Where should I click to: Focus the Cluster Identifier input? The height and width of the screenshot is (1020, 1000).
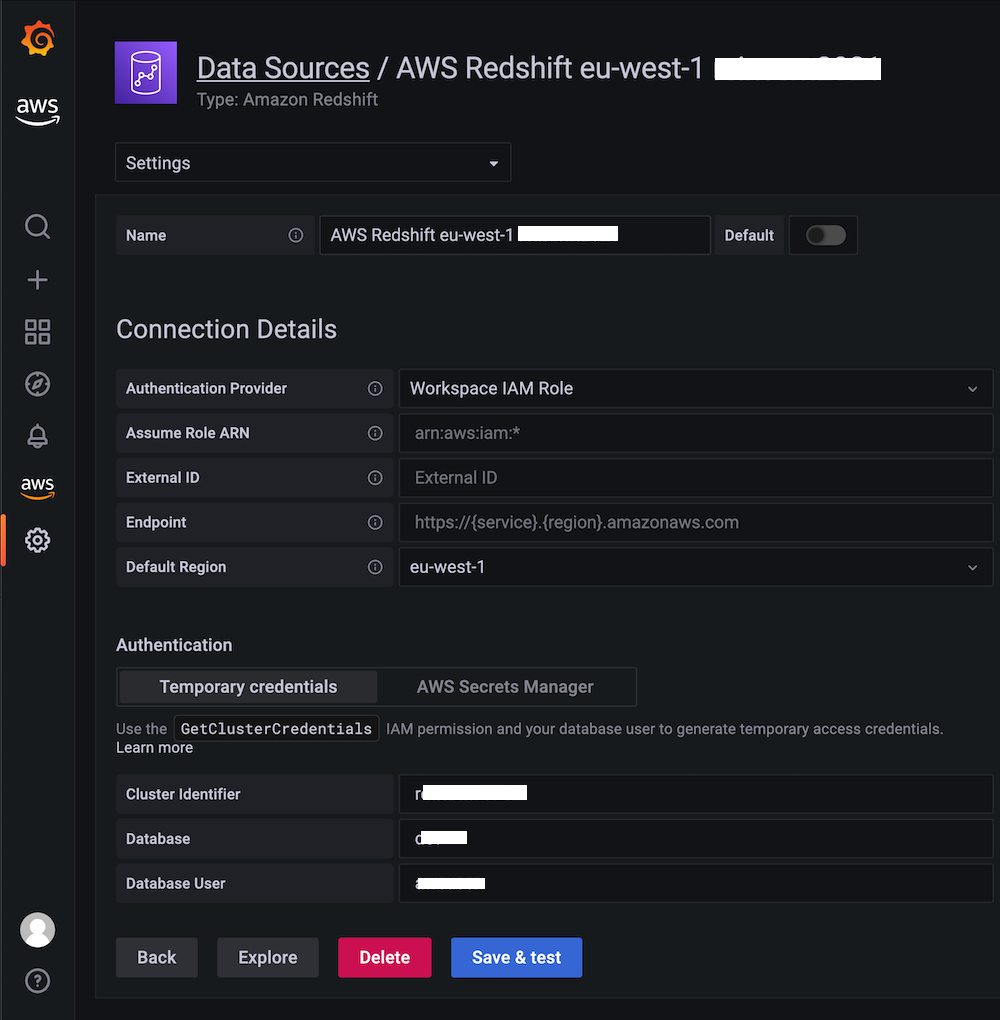pos(696,794)
